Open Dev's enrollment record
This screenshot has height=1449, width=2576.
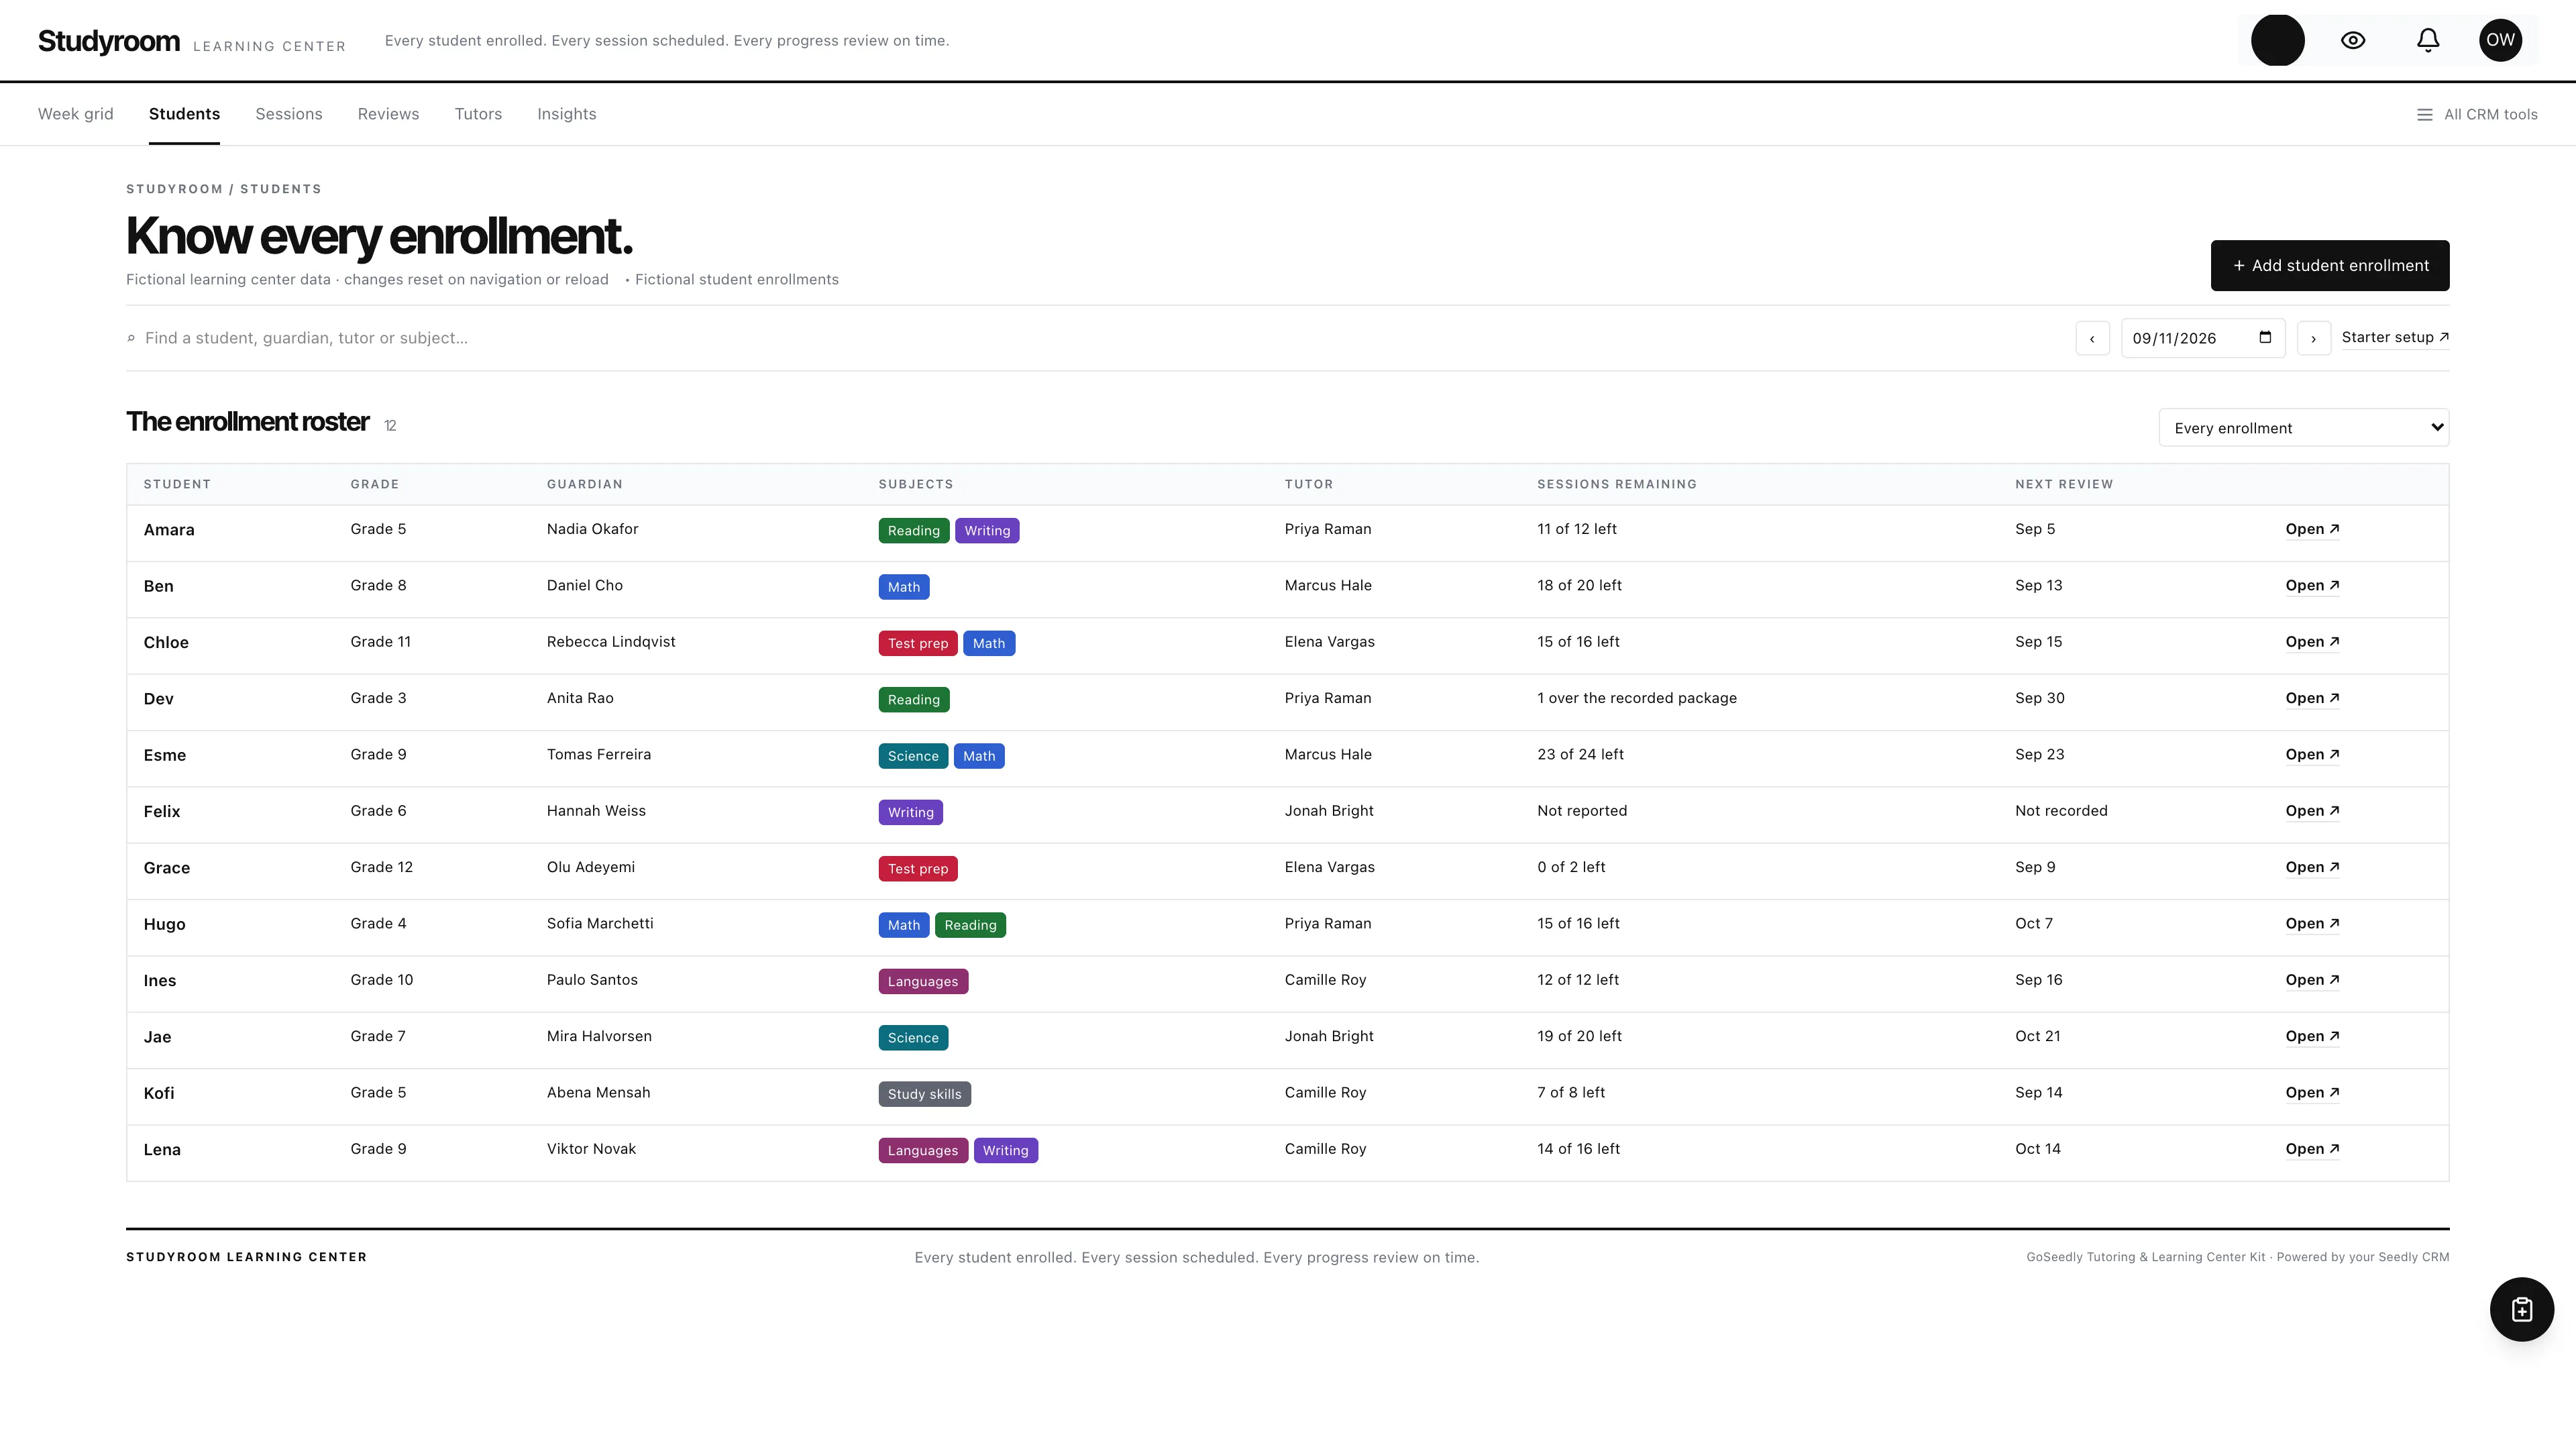[x=2312, y=698]
